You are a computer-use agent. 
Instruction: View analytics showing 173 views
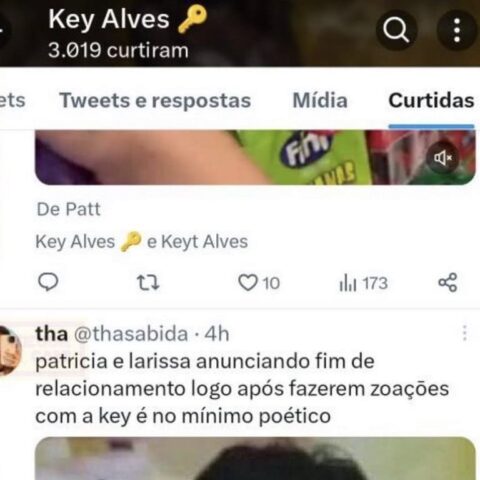[364, 283]
